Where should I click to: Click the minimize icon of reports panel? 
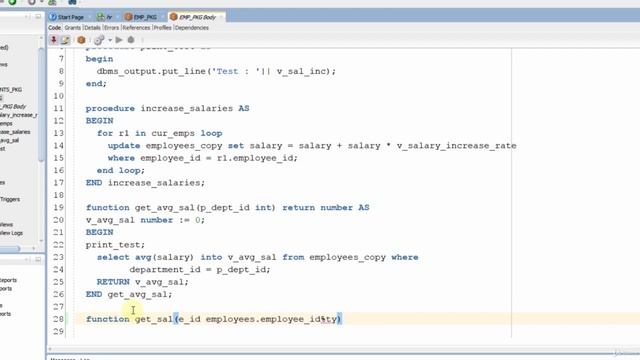coord(38,259)
